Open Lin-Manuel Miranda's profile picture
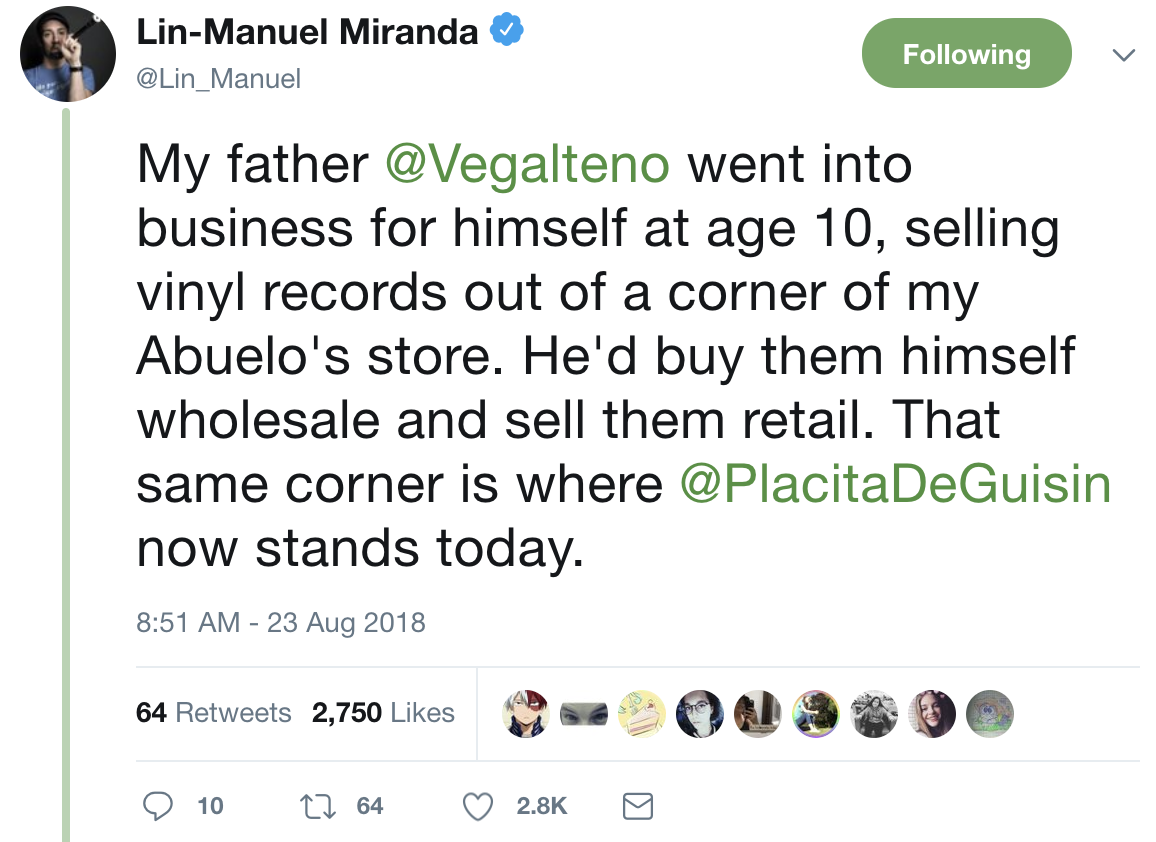The width and height of the screenshot is (1156, 842). pos(68,55)
